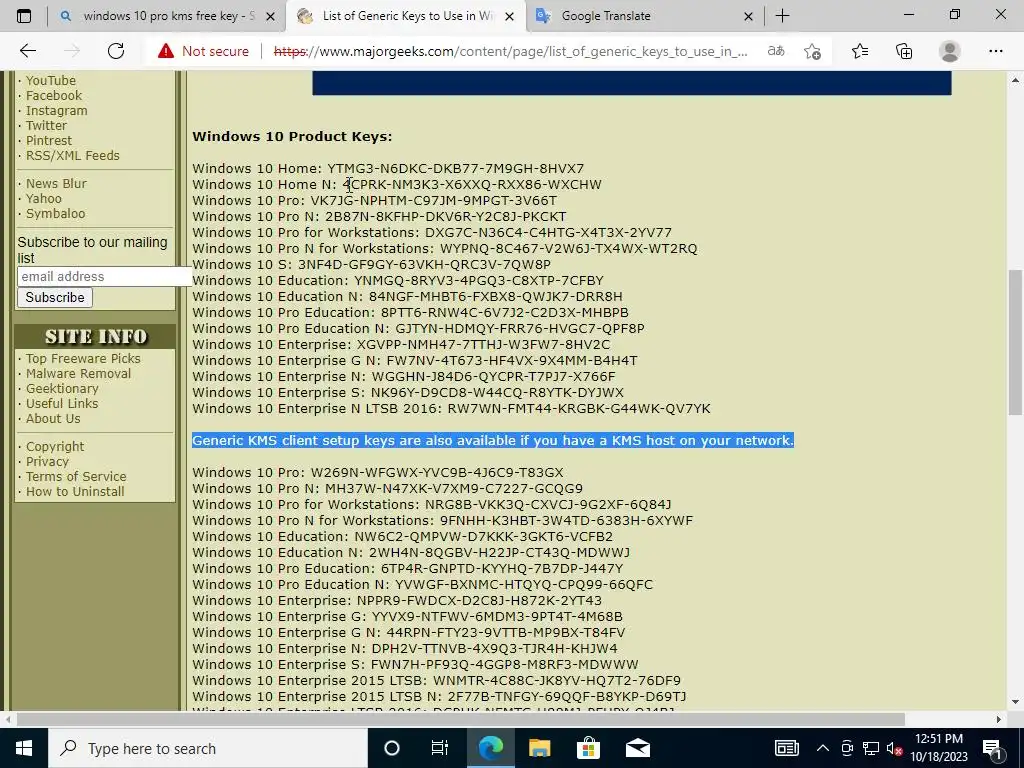The height and width of the screenshot is (768, 1024).
Task: Open a new tab with the plus button
Action: [x=782, y=16]
